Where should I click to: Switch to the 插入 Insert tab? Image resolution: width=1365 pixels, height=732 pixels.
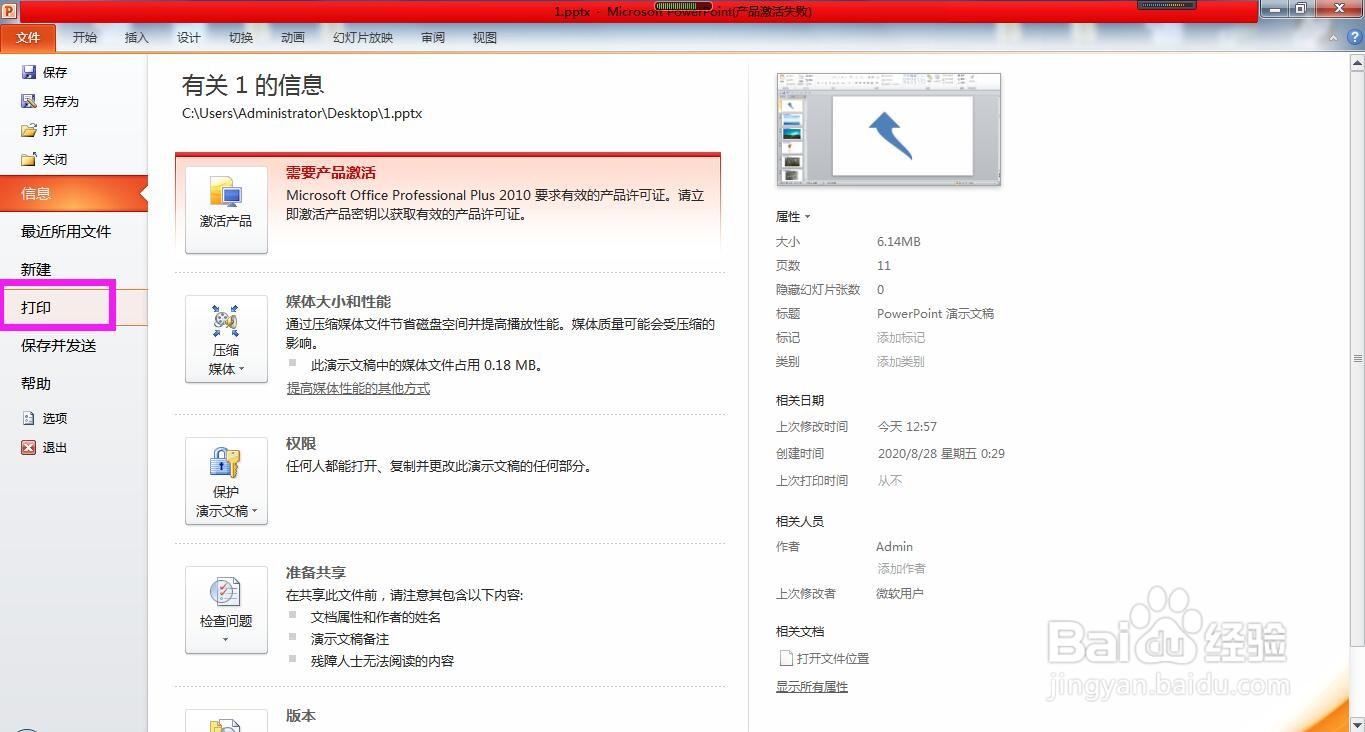pyautogui.click(x=137, y=37)
